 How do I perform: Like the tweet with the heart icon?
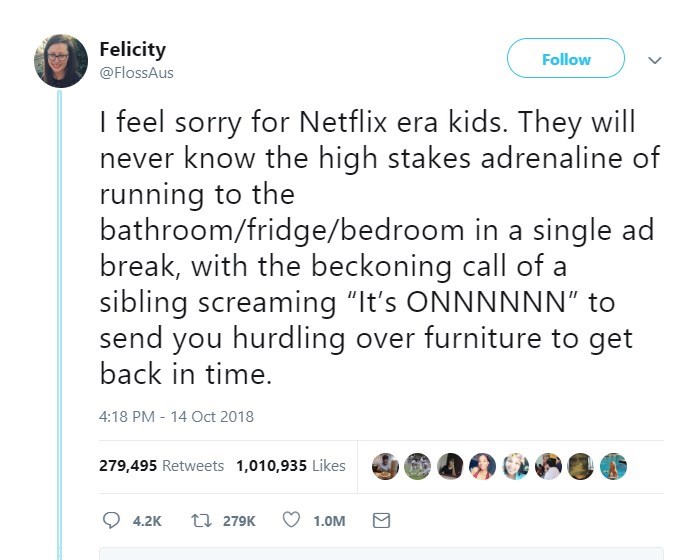292,520
